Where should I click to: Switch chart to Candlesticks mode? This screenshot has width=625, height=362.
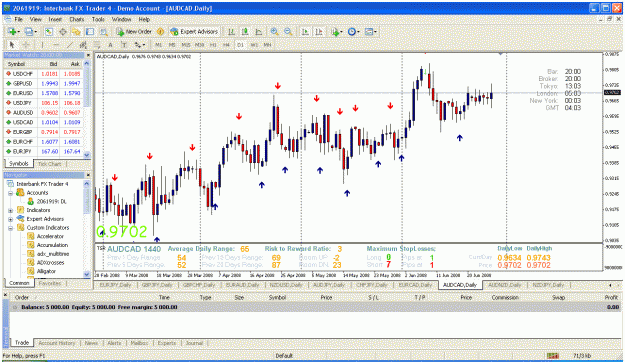pos(245,31)
